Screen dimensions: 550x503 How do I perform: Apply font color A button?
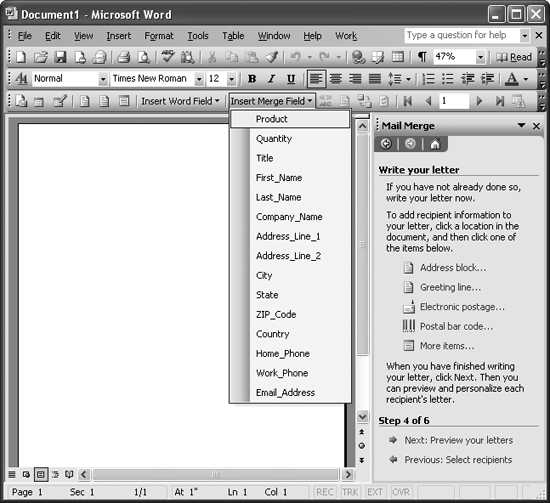[x=512, y=79]
